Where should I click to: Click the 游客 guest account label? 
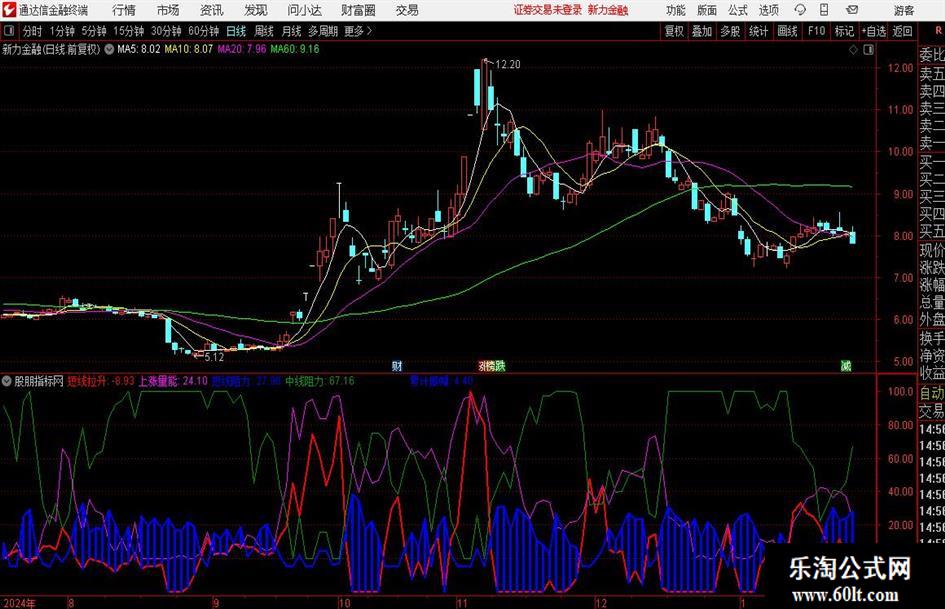point(903,10)
